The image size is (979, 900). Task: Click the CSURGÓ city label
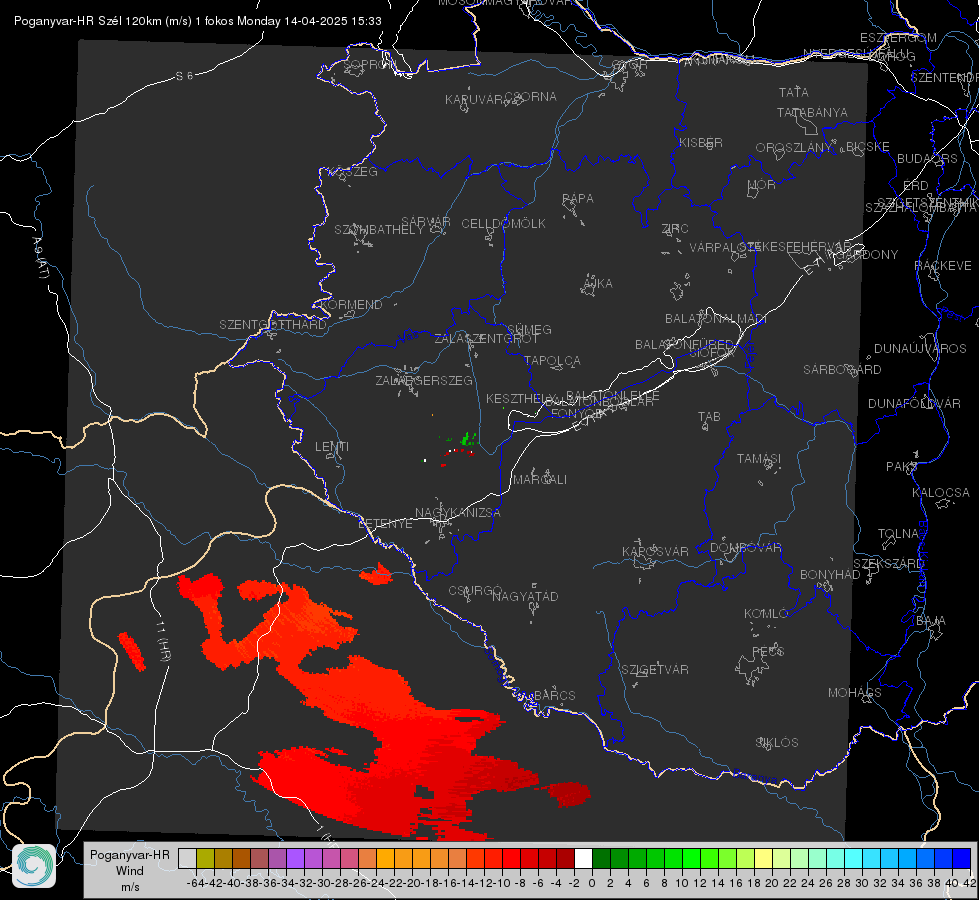476,591
